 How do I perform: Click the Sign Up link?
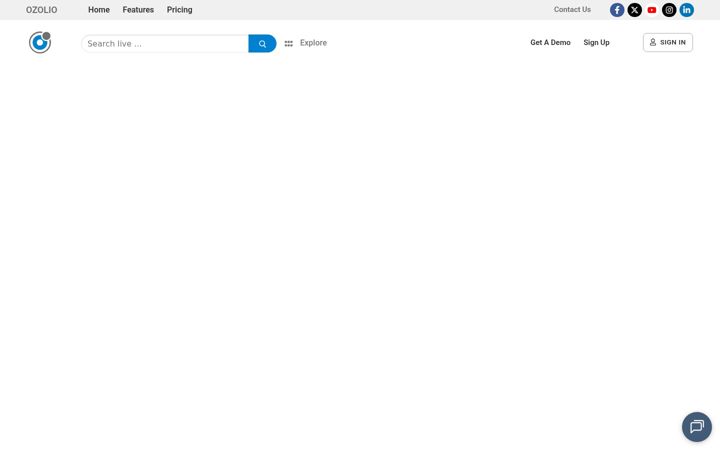point(596,42)
